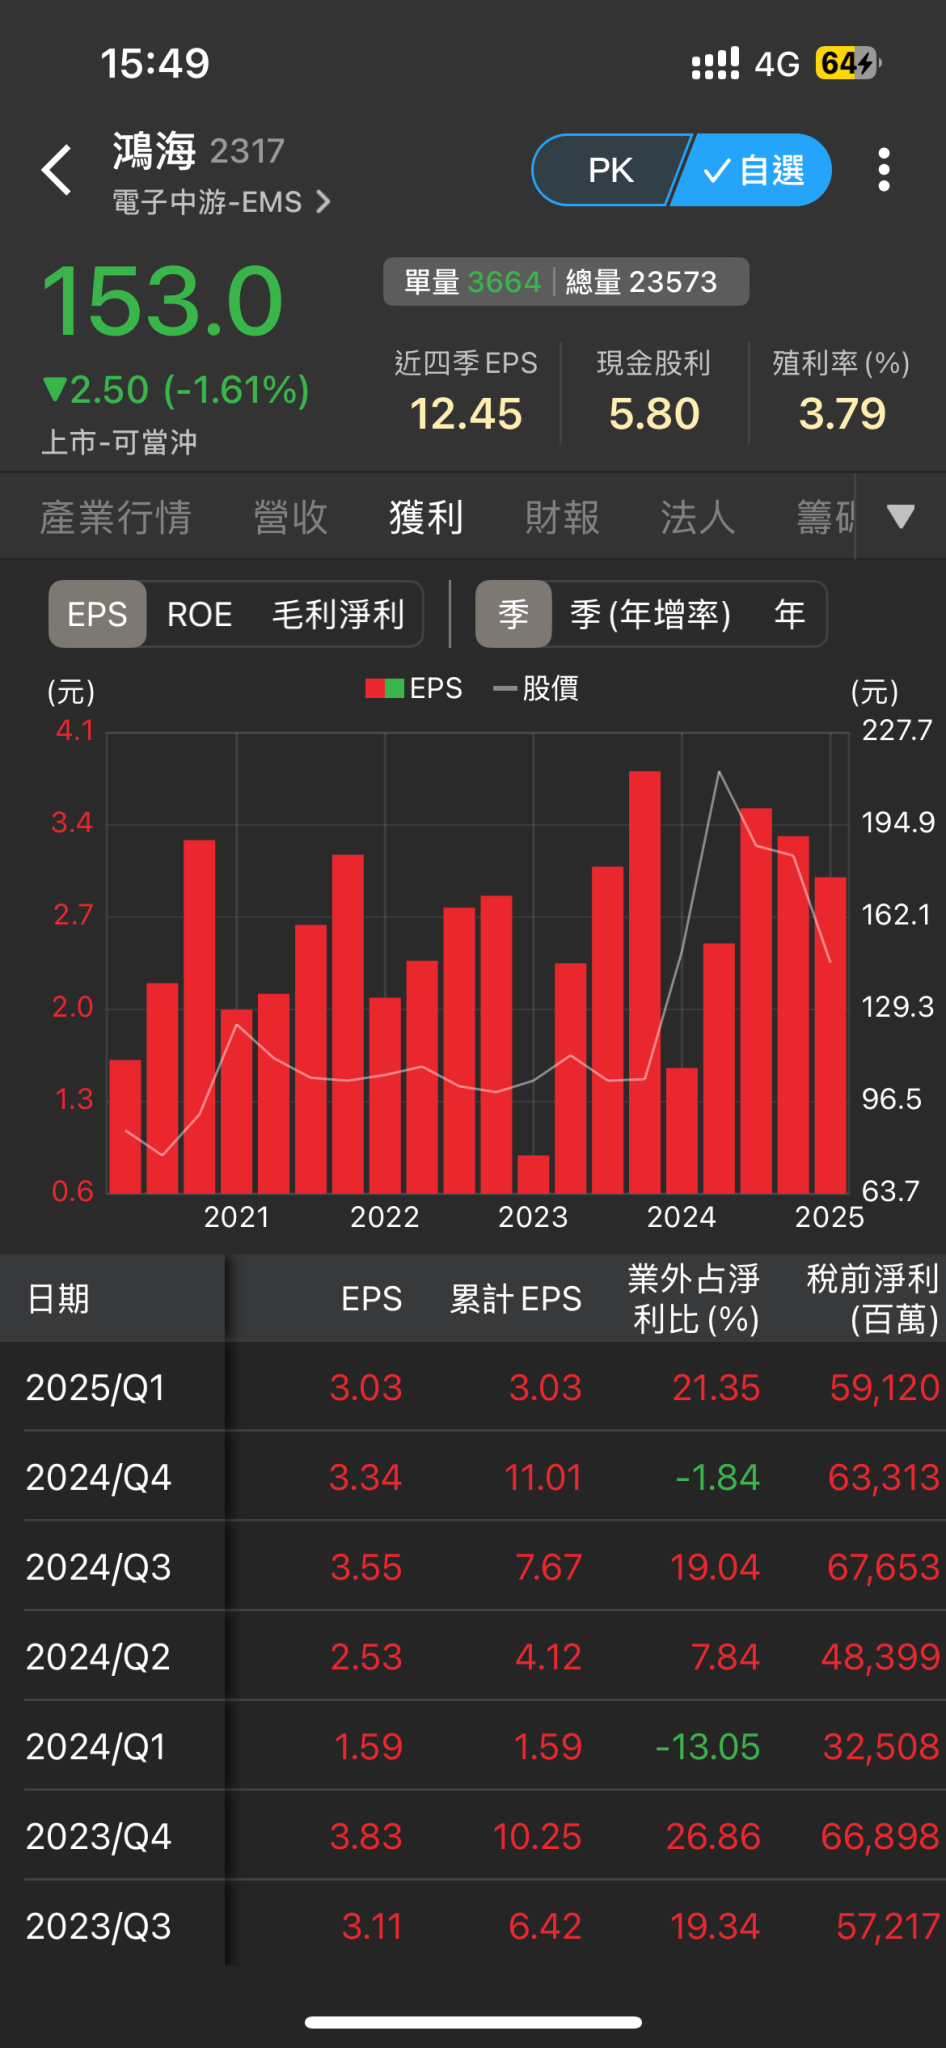Choose the 年 yearly period
Screen dimensions: 946x2048
click(x=789, y=614)
